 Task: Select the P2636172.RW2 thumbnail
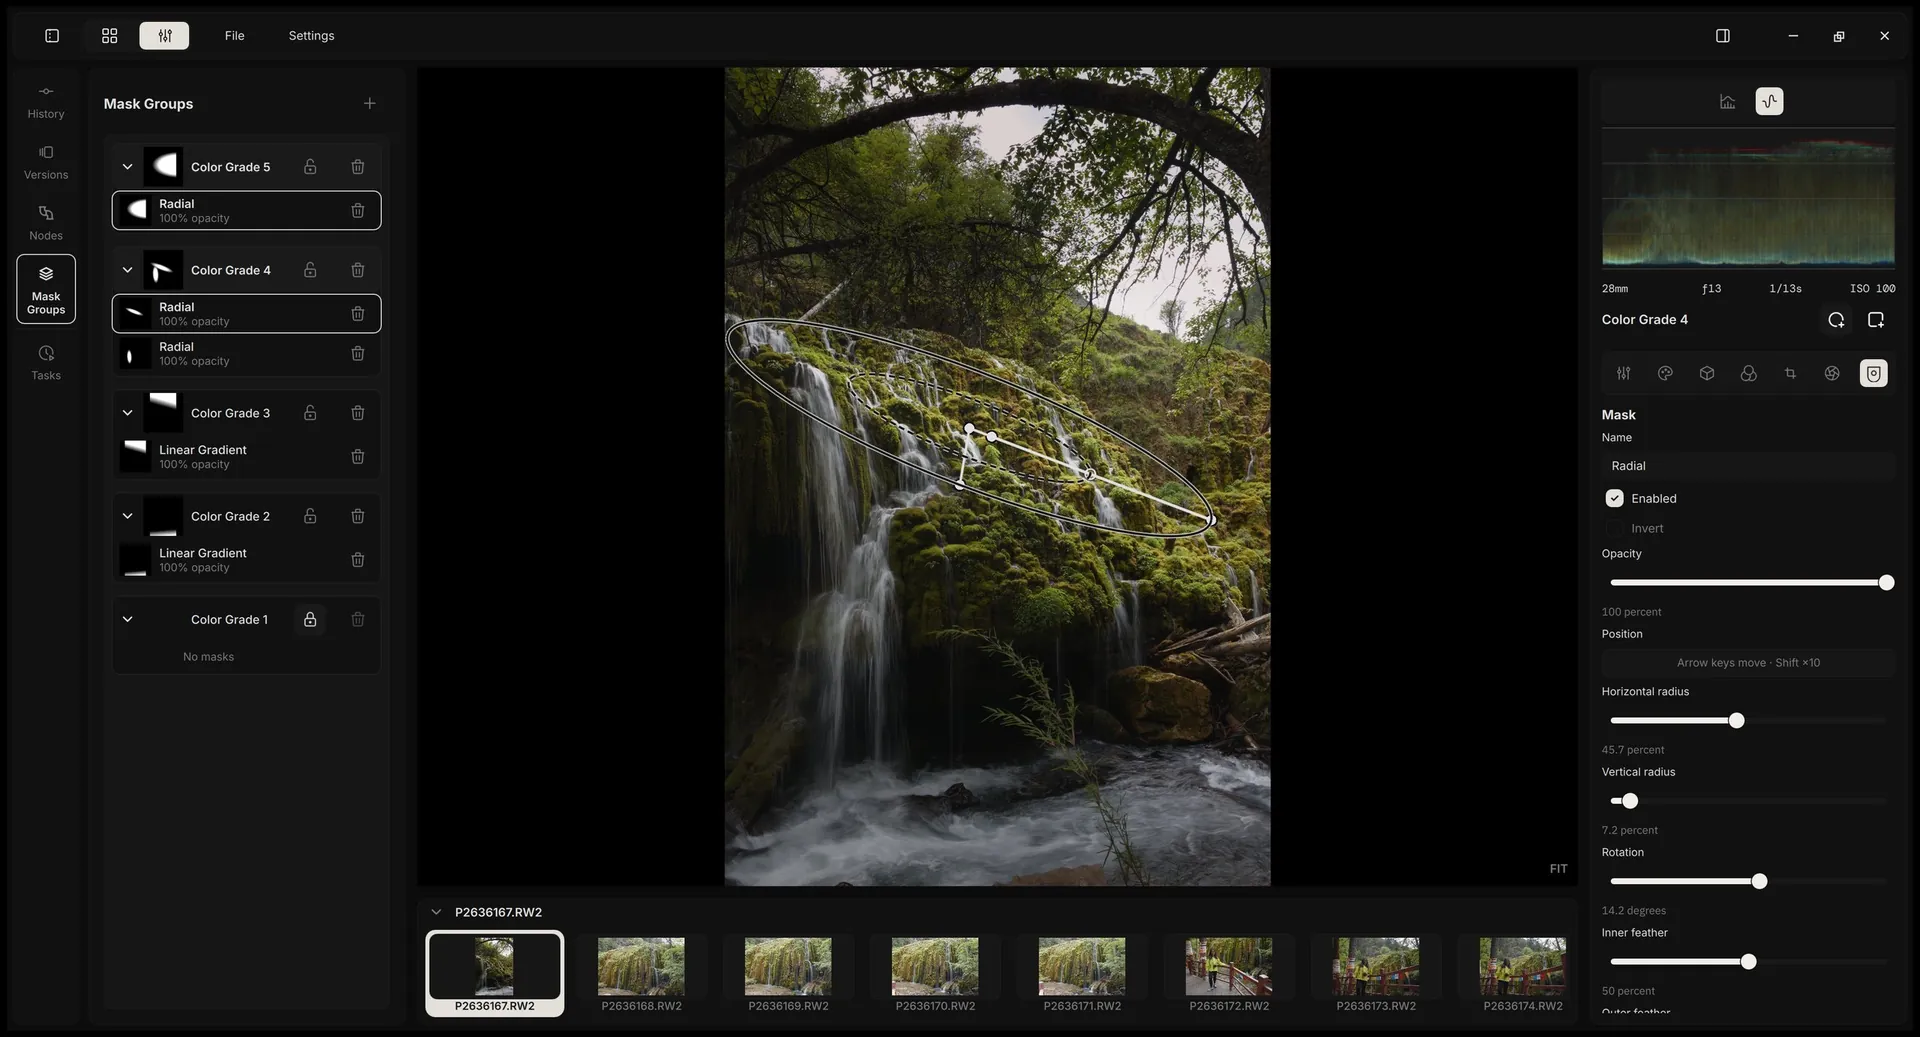(x=1229, y=975)
